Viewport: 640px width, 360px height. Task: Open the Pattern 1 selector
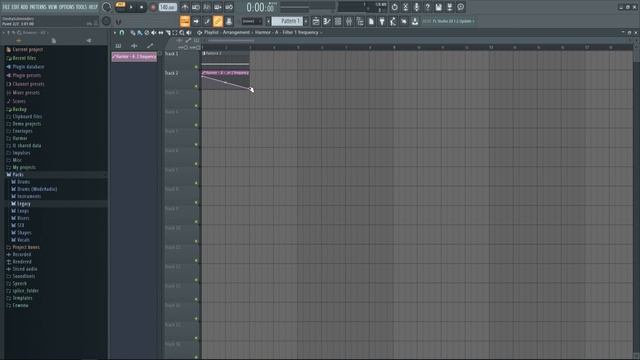287,21
